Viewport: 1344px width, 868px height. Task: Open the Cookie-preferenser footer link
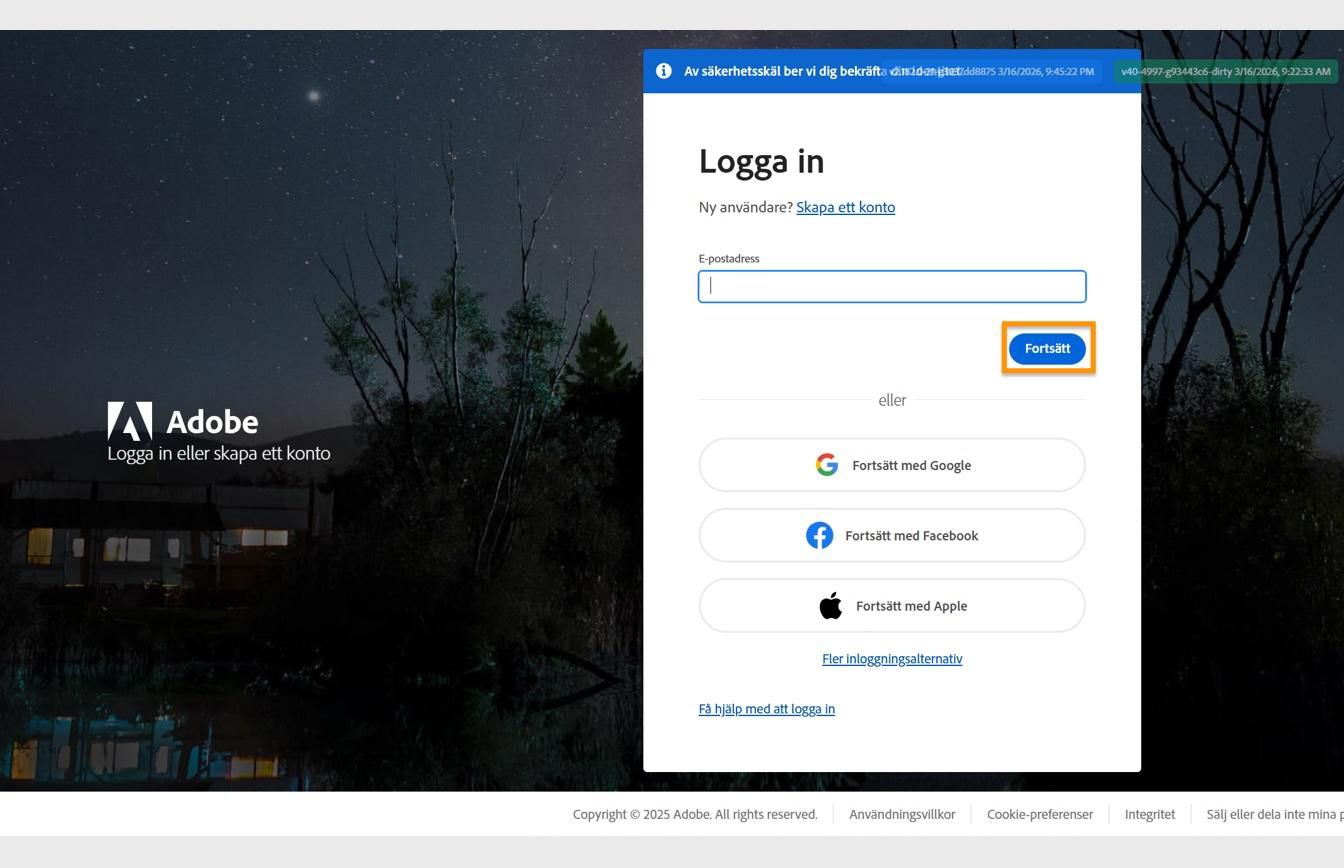(x=1039, y=813)
